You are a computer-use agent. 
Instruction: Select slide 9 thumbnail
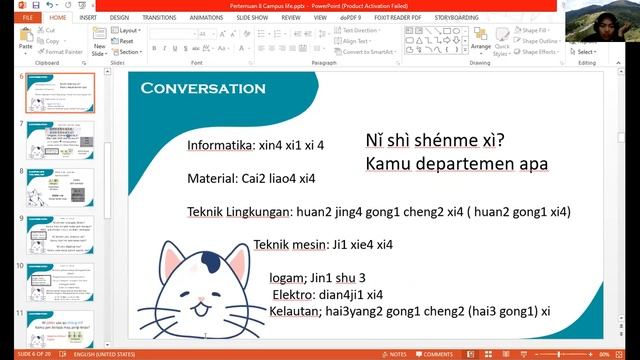point(60,235)
